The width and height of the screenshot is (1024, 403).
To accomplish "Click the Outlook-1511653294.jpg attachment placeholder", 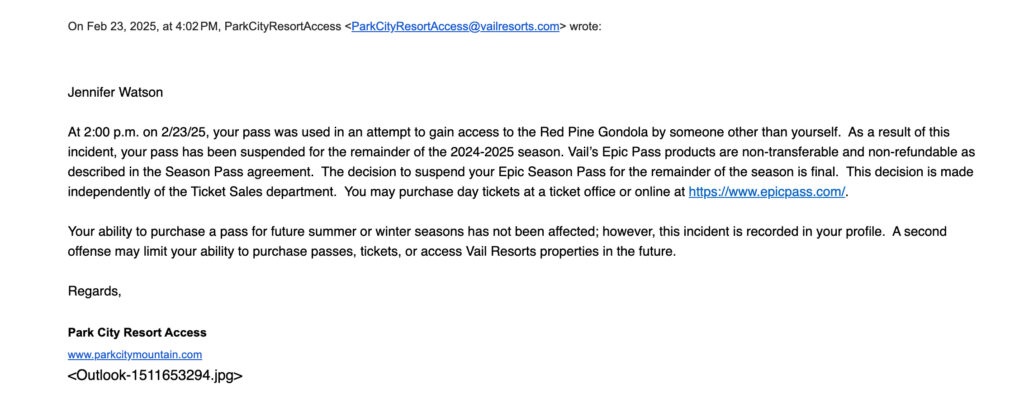I will (x=155, y=376).
